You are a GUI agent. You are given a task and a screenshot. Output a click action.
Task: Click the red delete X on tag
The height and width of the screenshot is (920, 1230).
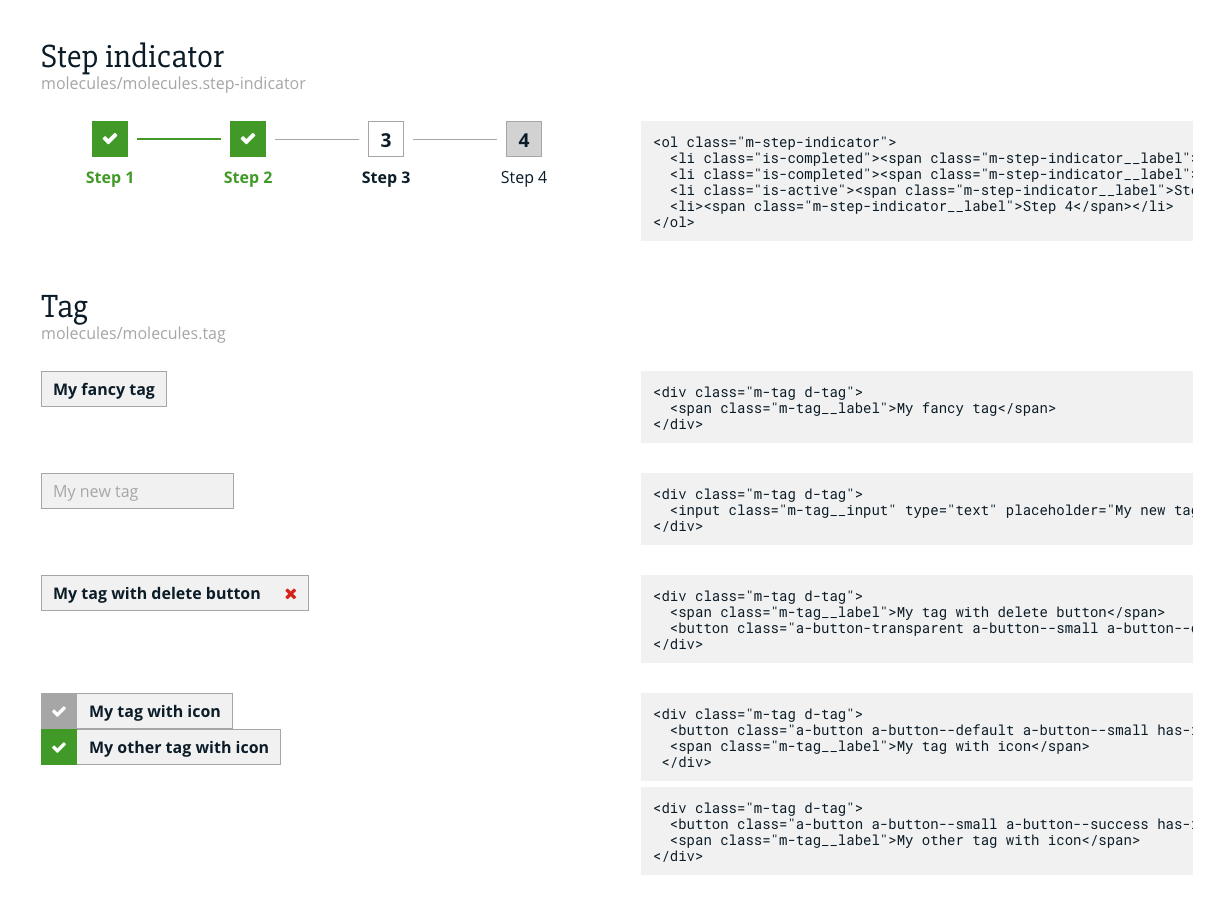pyautogui.click(x=291, y=593)
